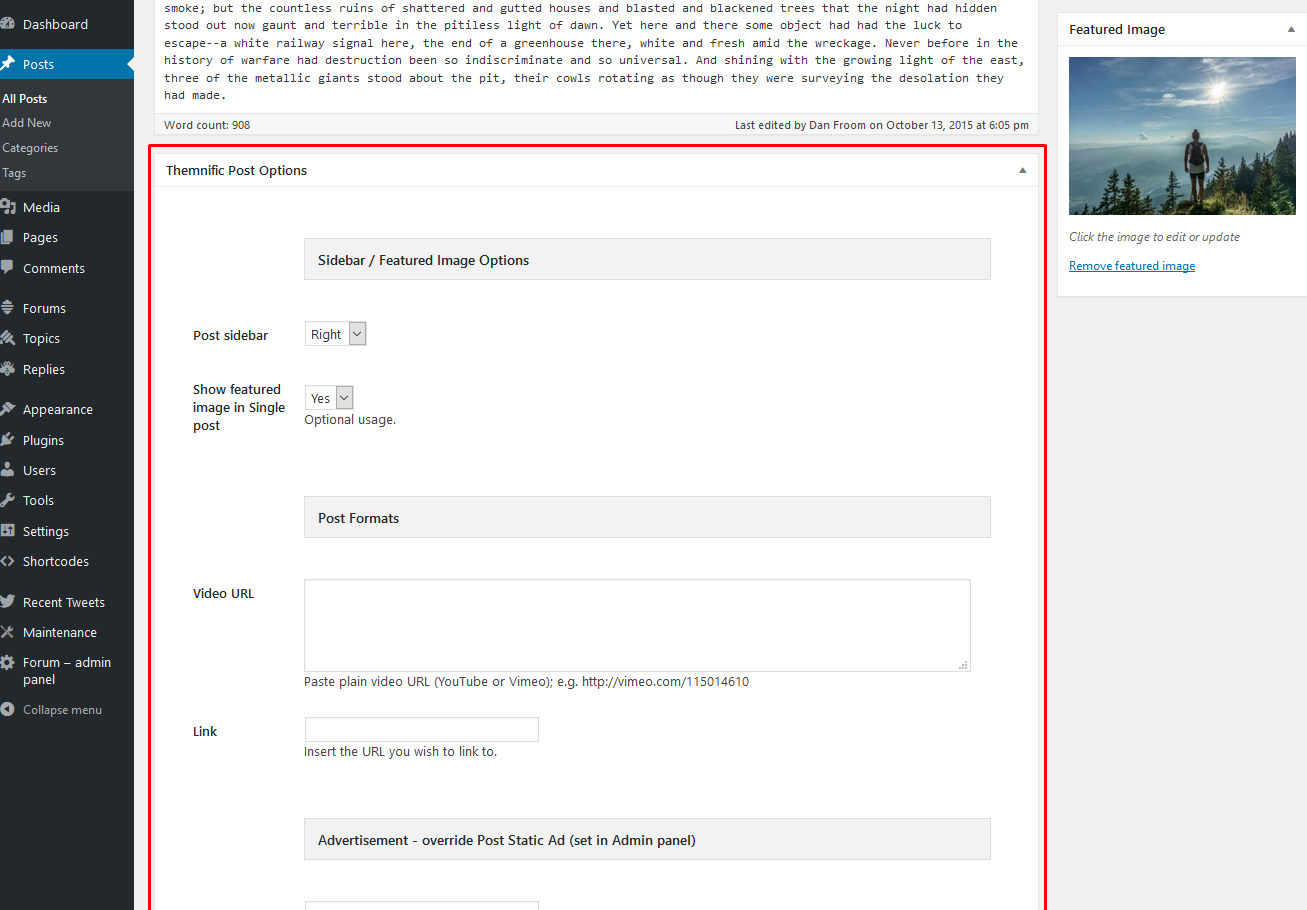Viewport: 1307px width, 910px height.
Task: Go to Categories under Posts
Action: point(30,148)
